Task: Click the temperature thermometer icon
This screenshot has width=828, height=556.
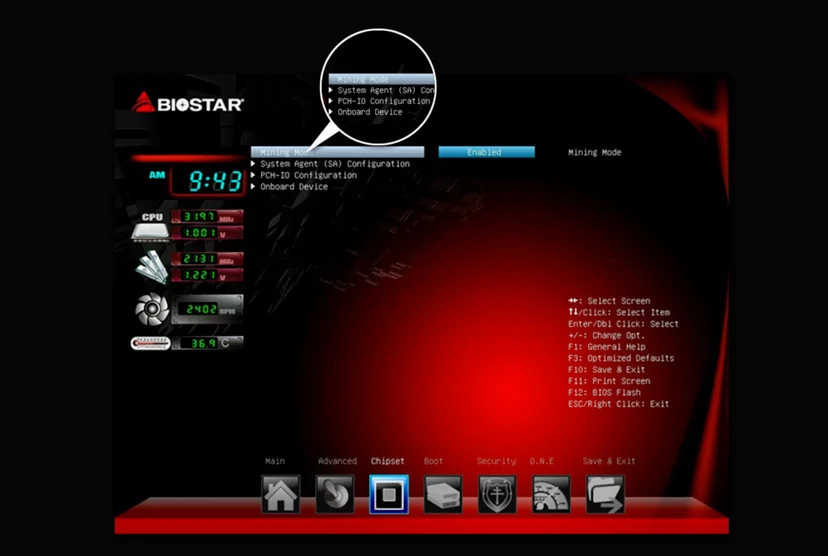Action: (x=150, y=343)
